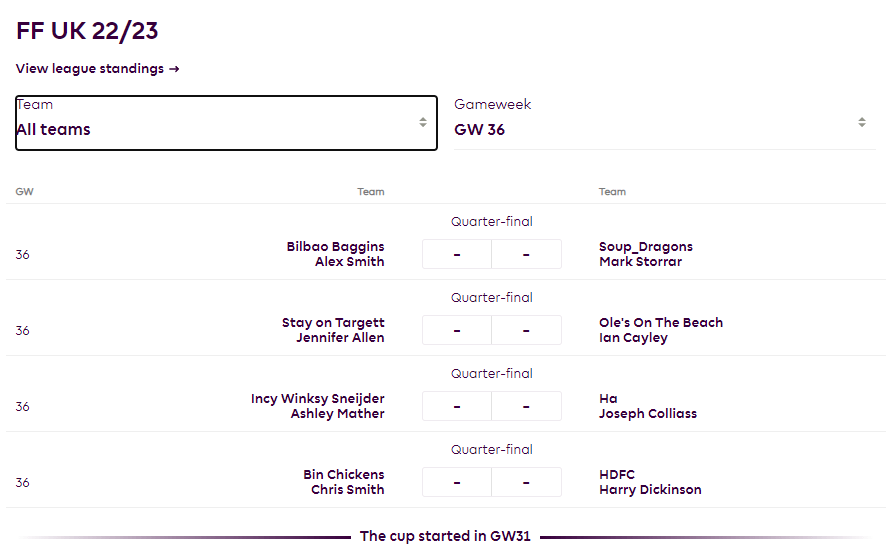
Task: Click Soup_Dragons away score box
Action: pos(526,254)
